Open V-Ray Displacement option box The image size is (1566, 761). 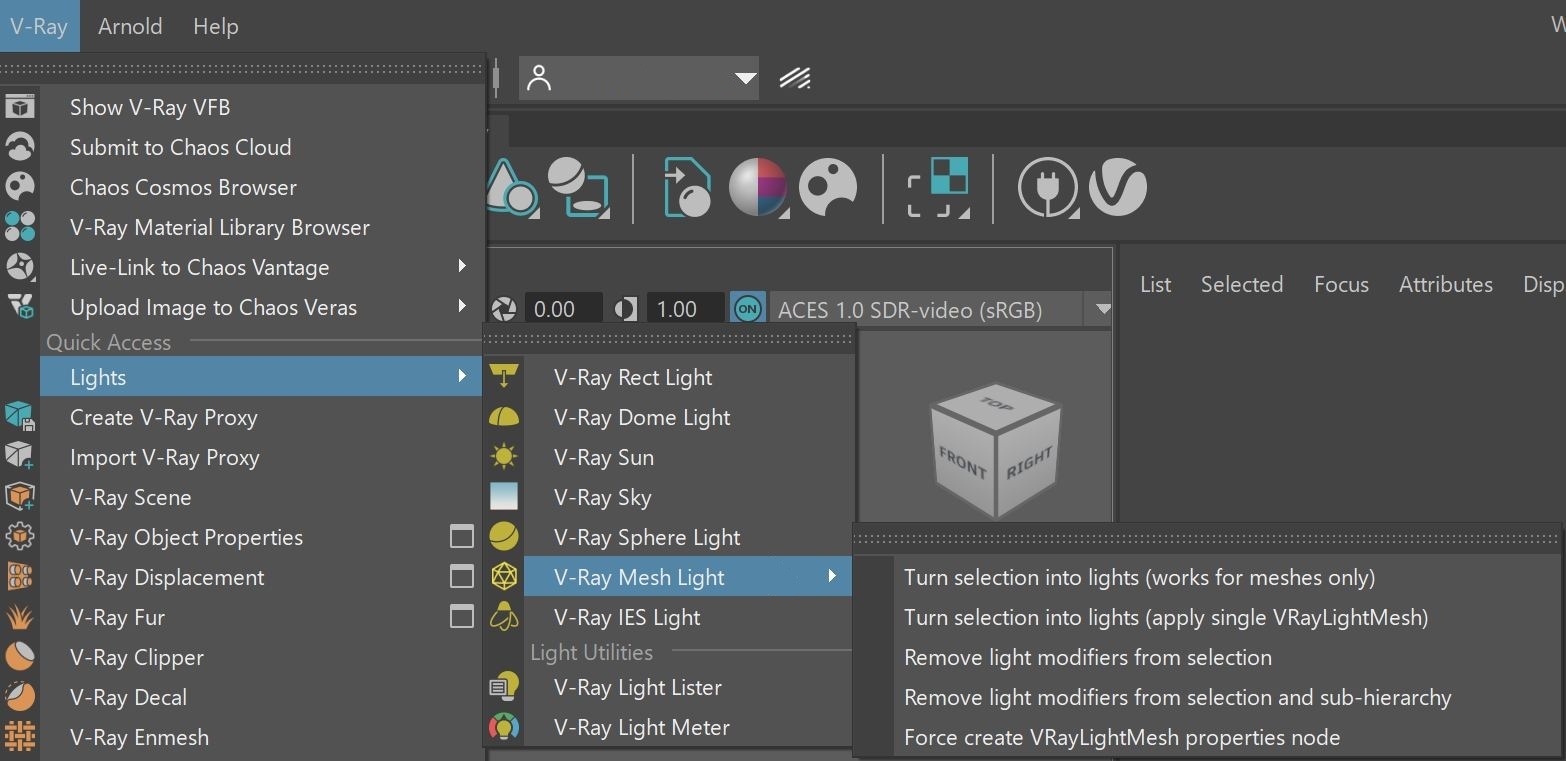(x=462, y=577)
